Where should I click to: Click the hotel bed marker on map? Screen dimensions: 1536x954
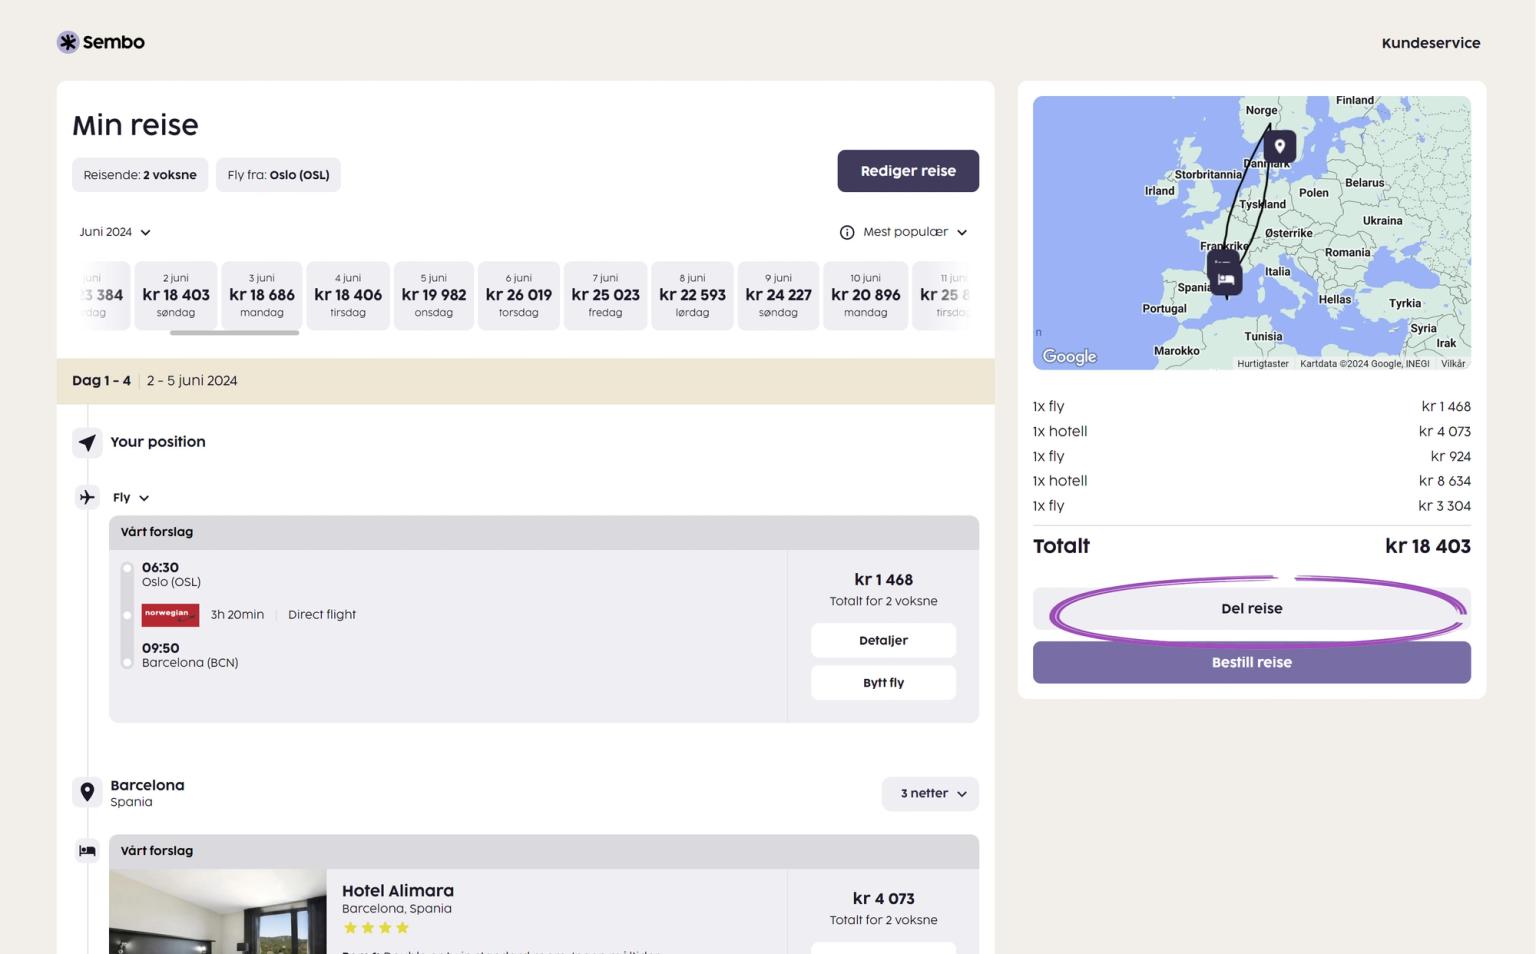(1226, 279)
